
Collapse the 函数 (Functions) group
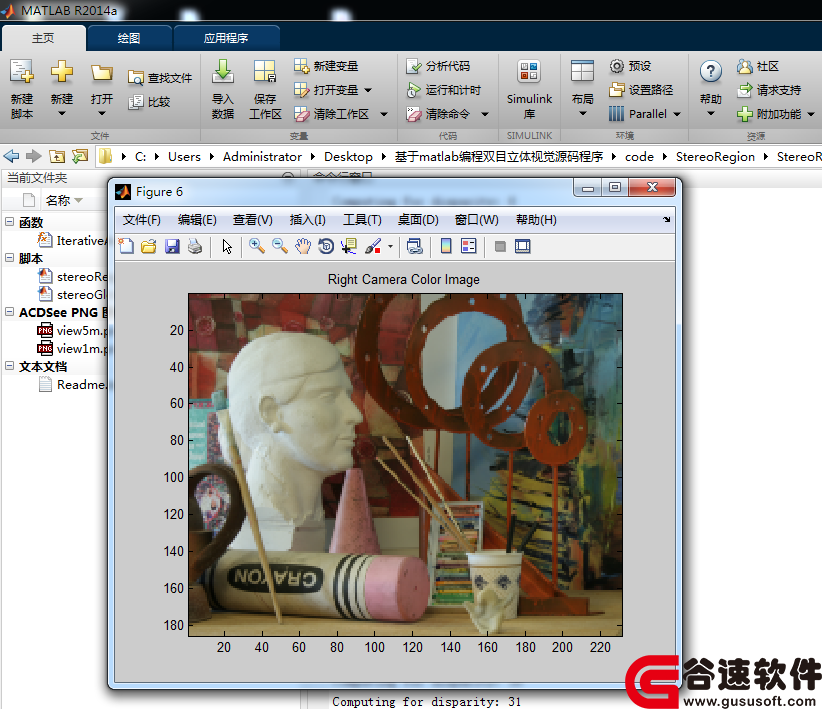tap(9, 221)
